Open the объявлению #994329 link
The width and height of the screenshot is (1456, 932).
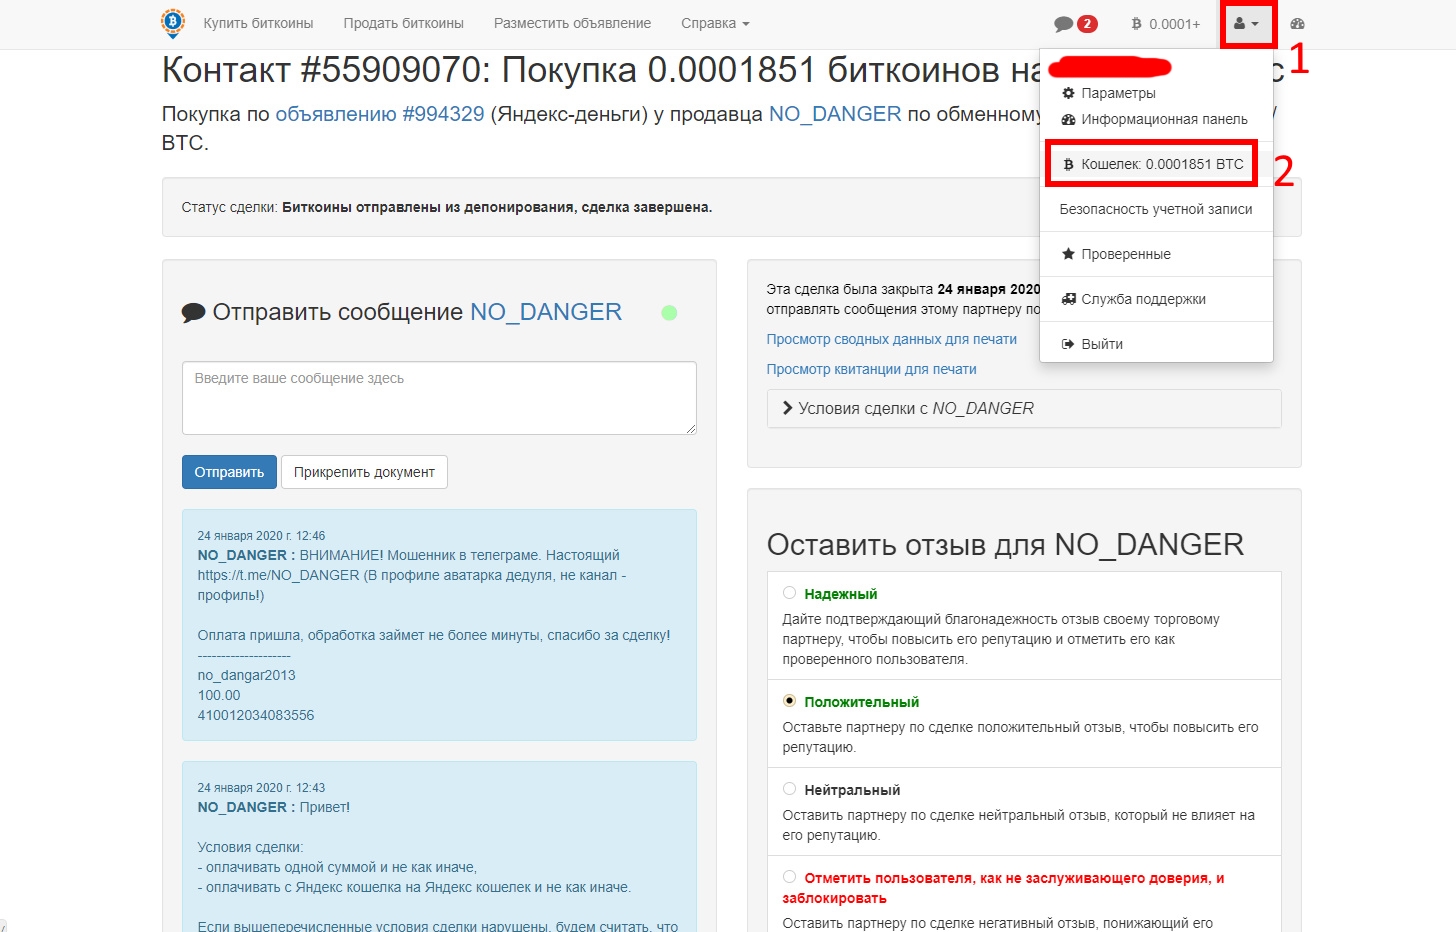coord(379,114)
